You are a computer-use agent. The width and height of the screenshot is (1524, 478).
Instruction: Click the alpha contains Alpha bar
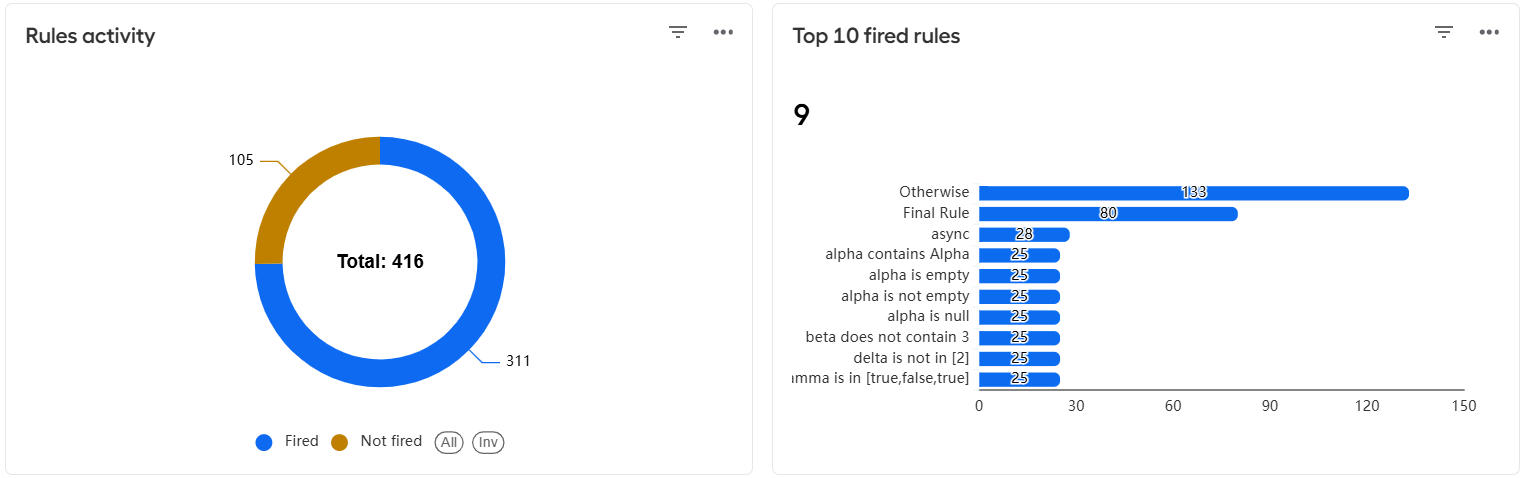[1019, 255]
